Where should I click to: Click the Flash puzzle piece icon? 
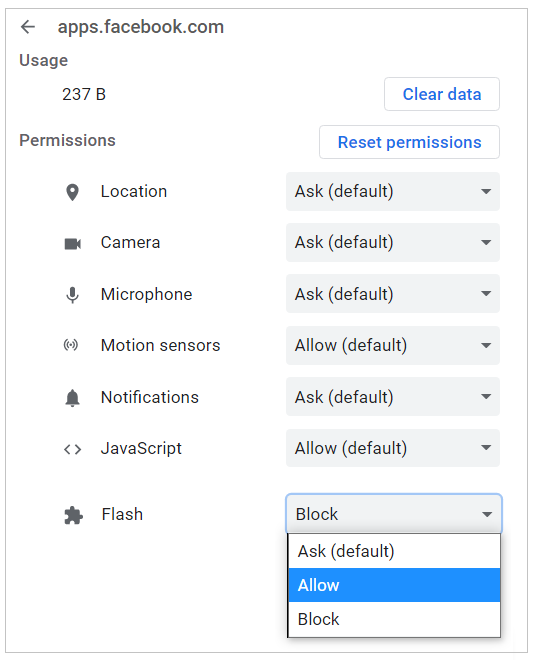point(73,515)
